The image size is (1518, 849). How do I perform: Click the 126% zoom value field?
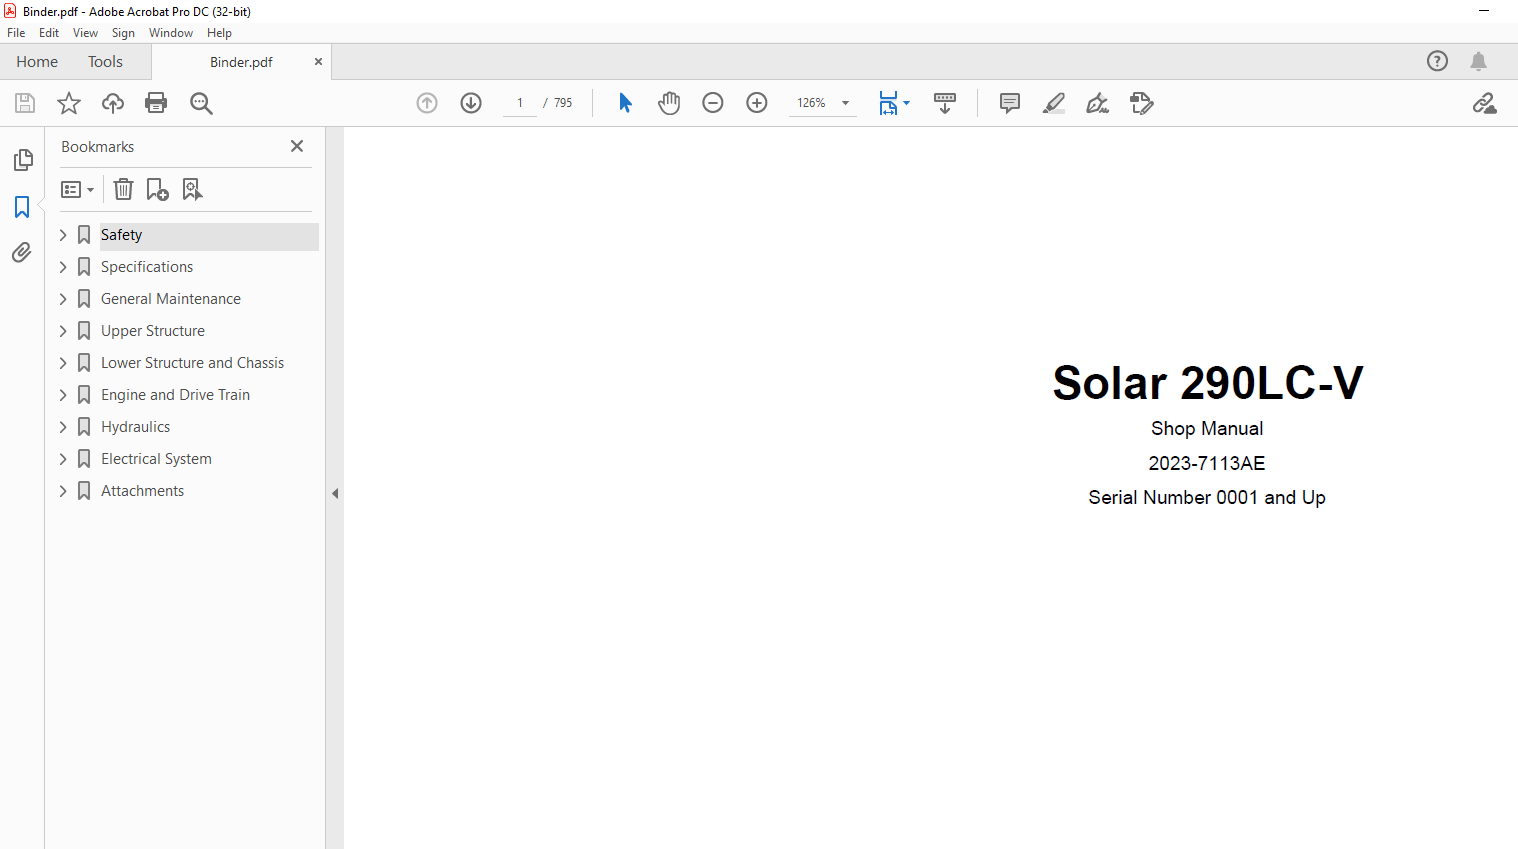[x=812, y=103]
